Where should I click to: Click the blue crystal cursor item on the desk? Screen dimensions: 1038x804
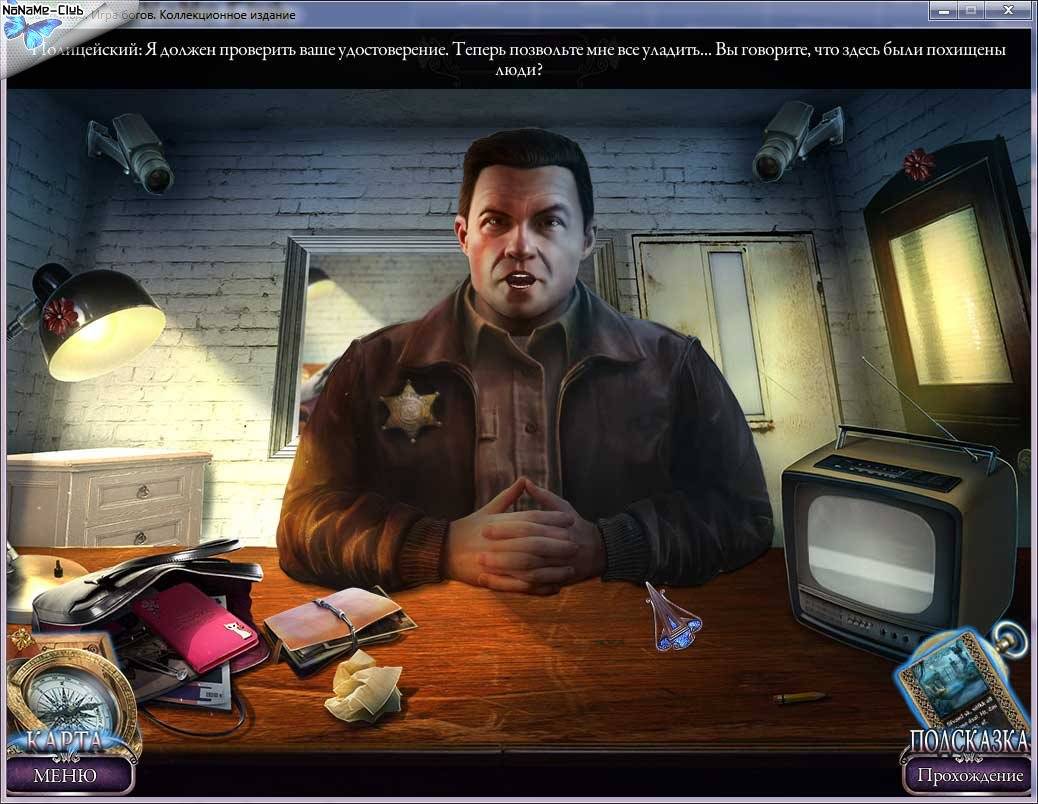(x=673, y=617)
